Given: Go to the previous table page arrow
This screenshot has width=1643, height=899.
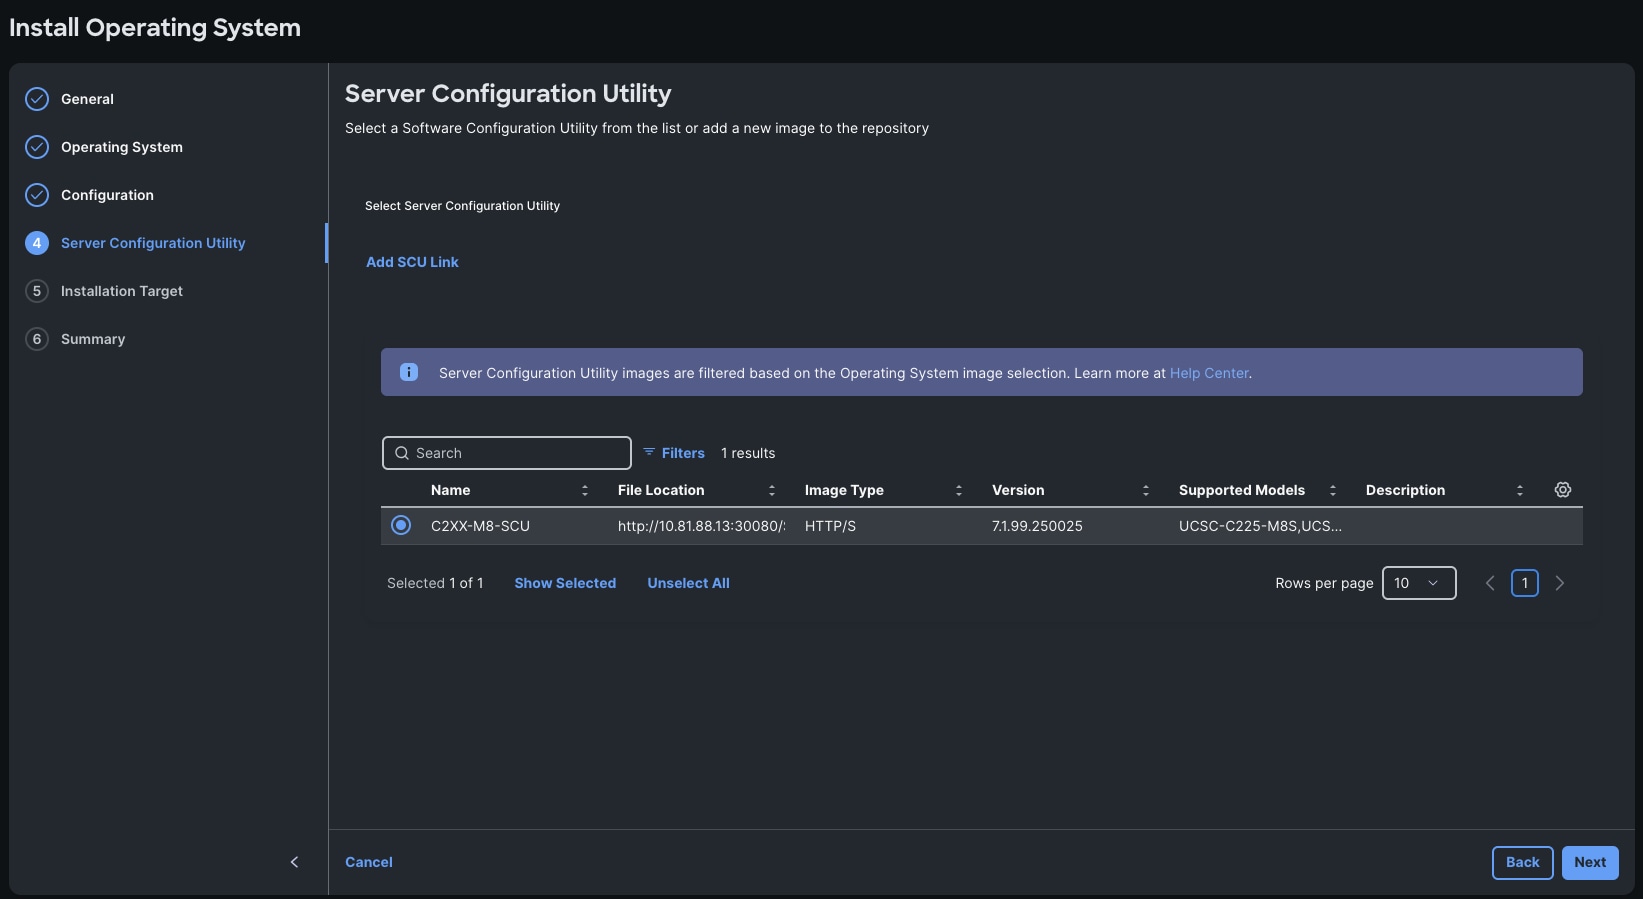Looking at the screenshot, I should [1490, 583].
